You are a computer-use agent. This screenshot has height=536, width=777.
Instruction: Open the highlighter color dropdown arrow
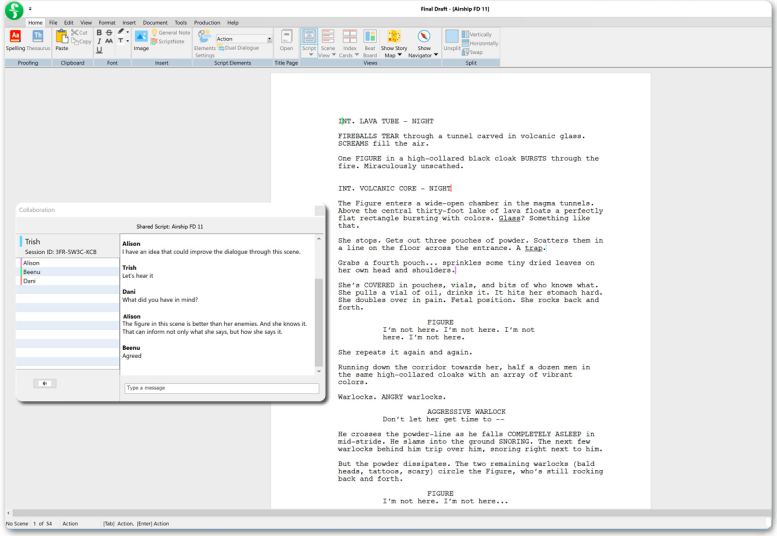tap(127, 32)
